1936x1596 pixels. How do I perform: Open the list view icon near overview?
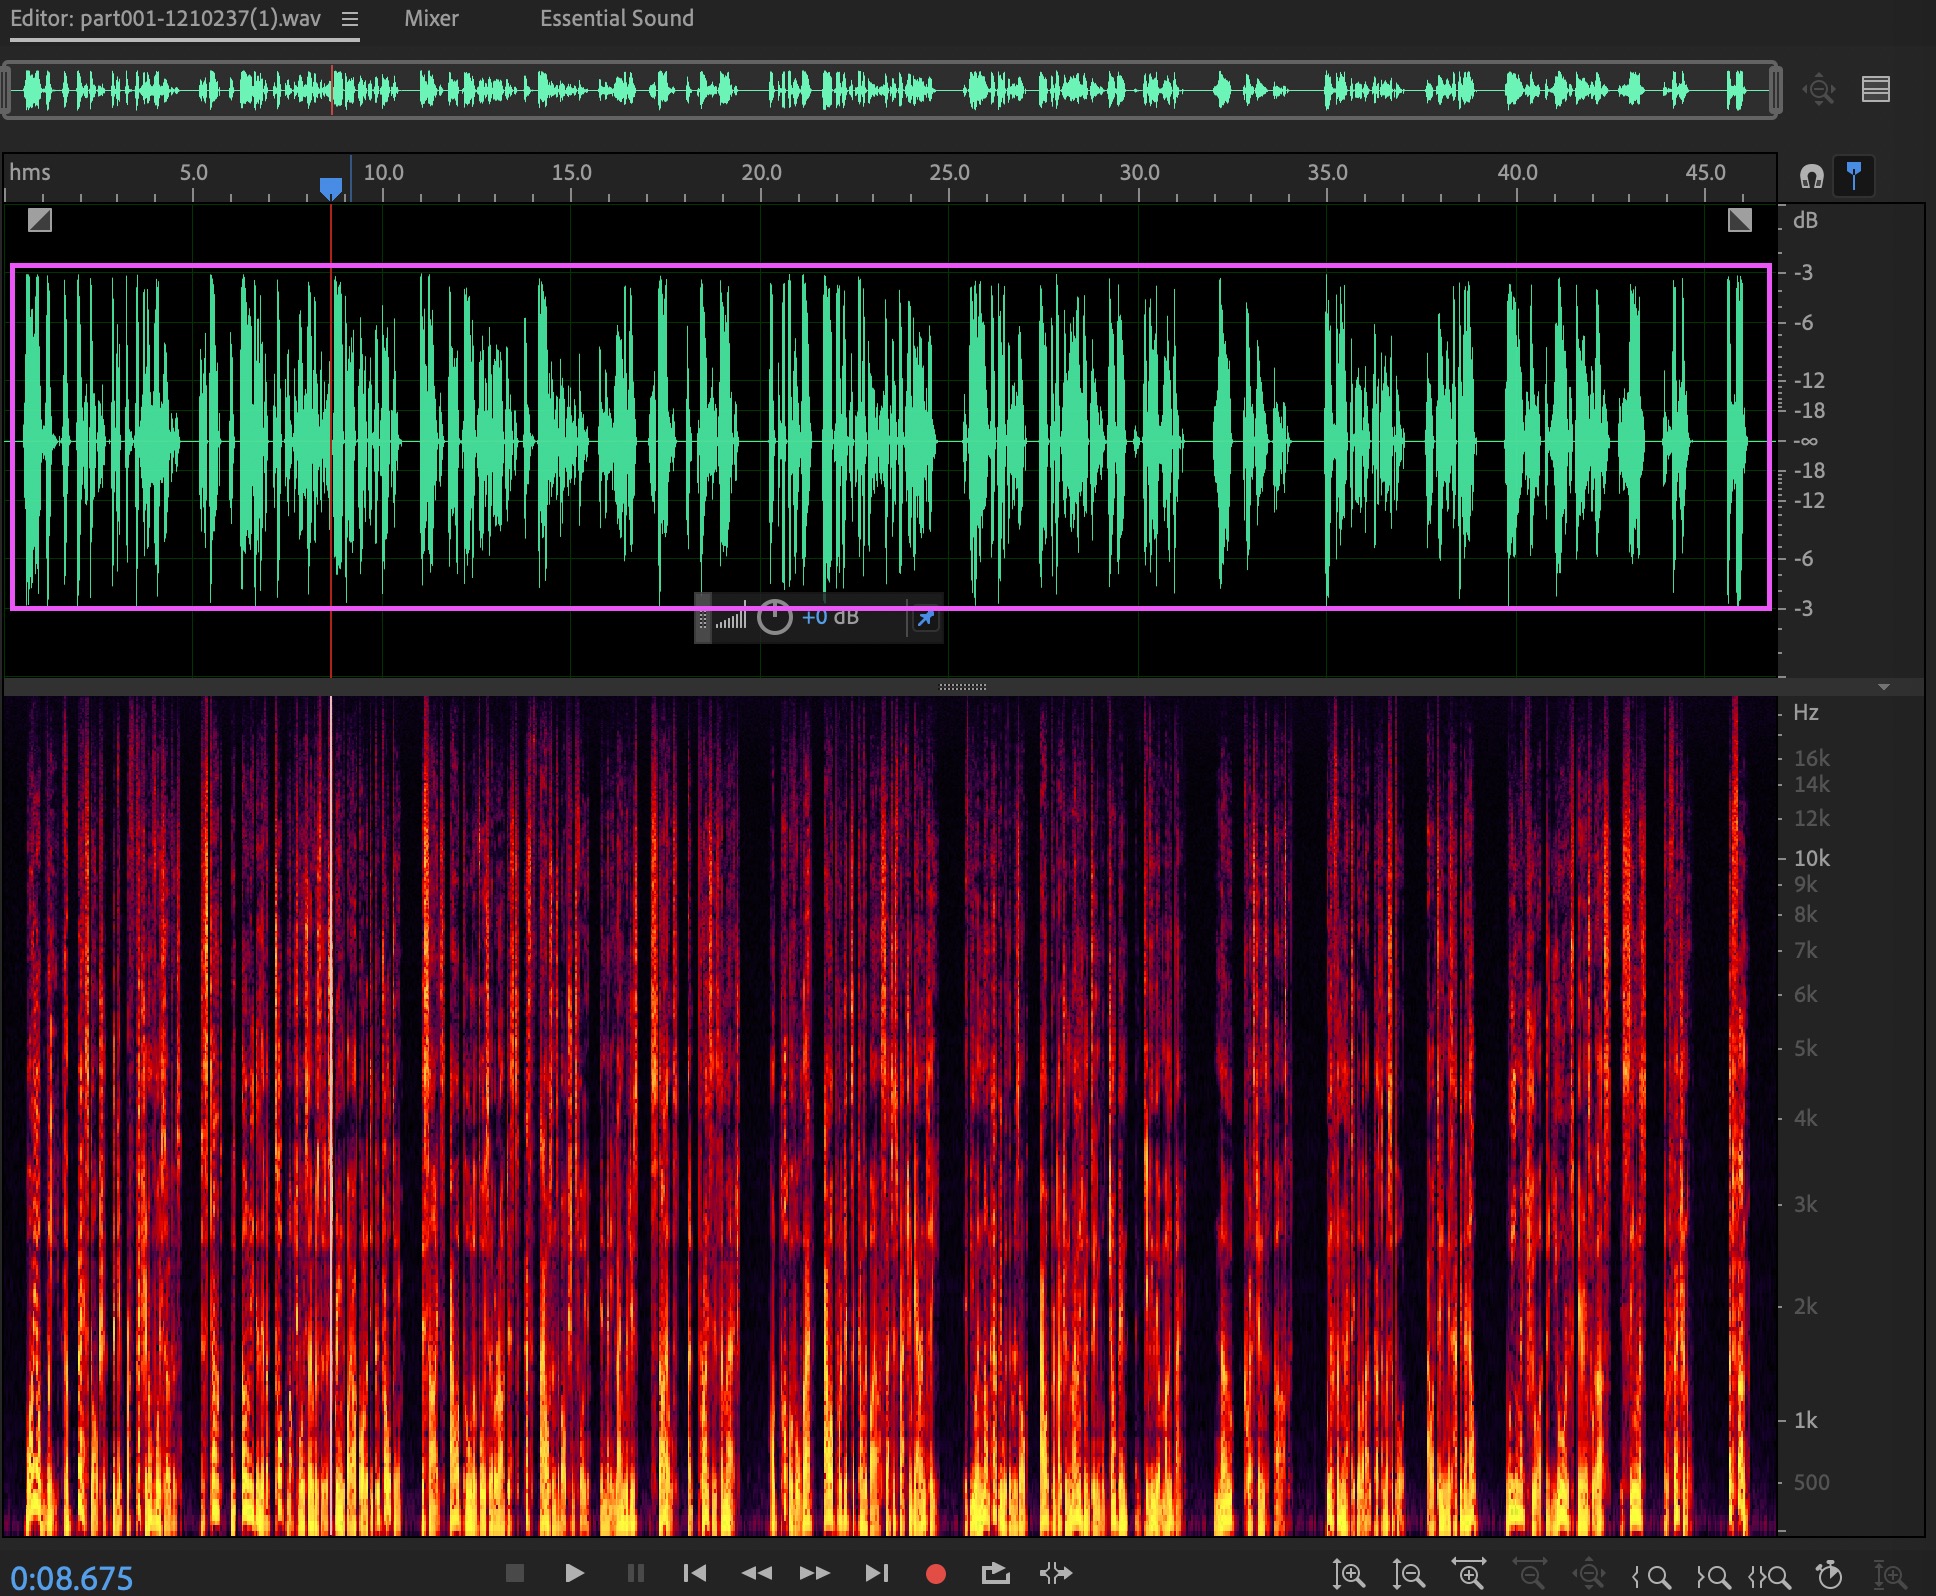pyautogui.click(x=1875, y=90)
